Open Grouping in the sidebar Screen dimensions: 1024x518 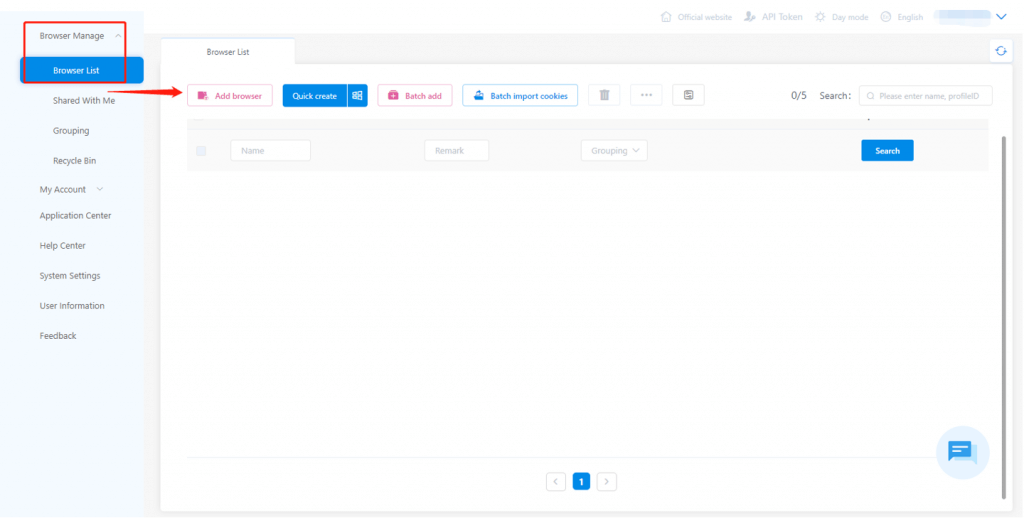pos(71,131)
